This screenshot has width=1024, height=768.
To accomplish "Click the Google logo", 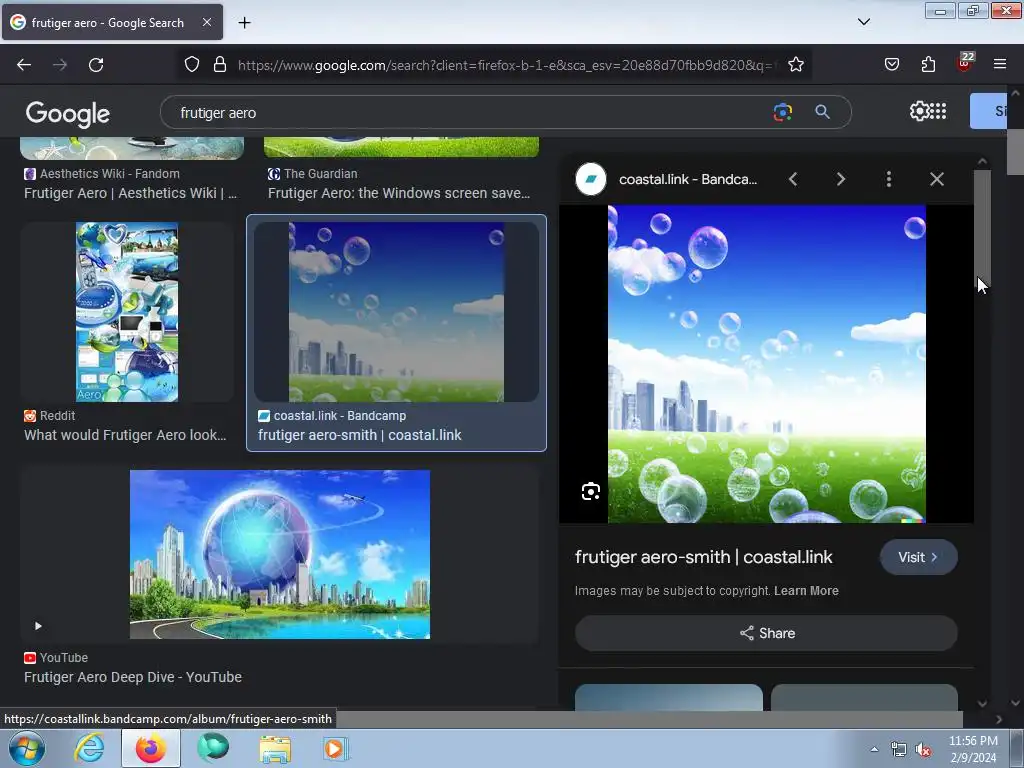I will click(67, 114).
